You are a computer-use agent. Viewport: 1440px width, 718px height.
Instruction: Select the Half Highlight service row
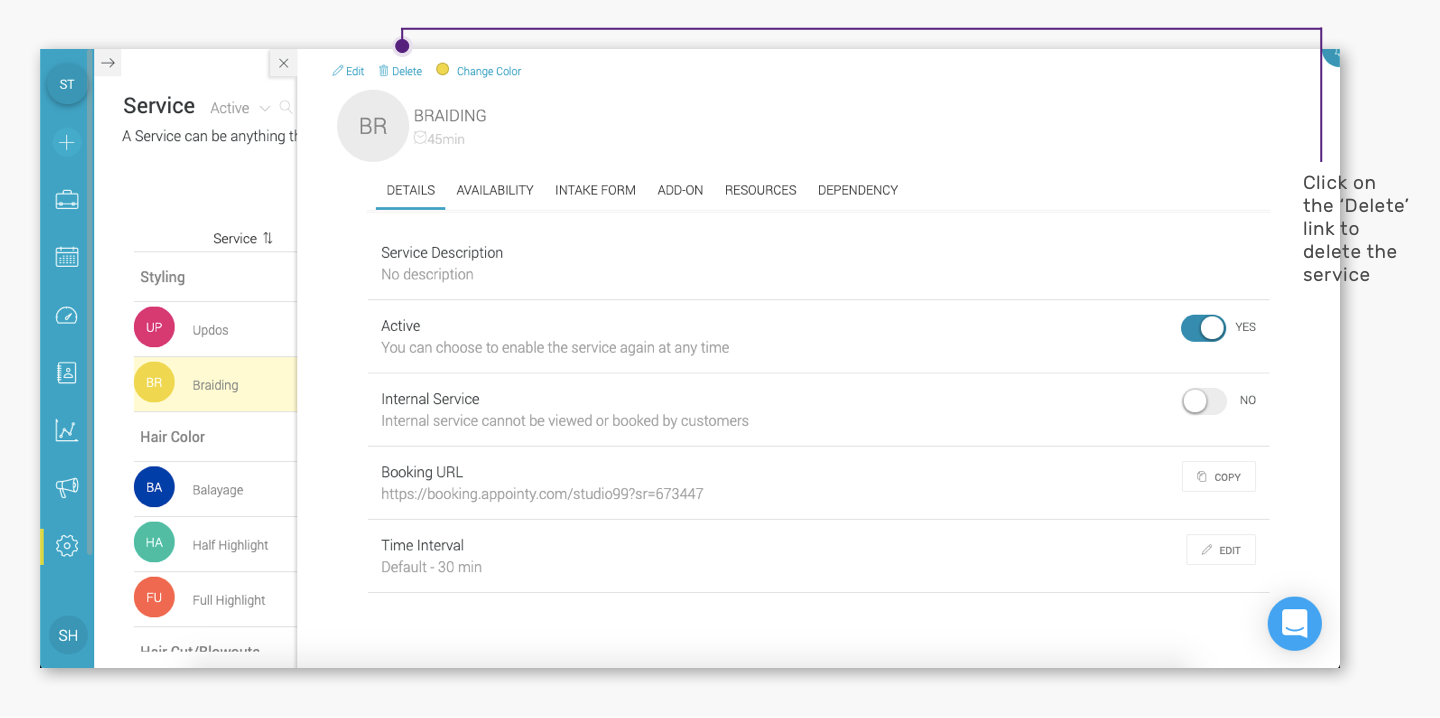[215, 544]
